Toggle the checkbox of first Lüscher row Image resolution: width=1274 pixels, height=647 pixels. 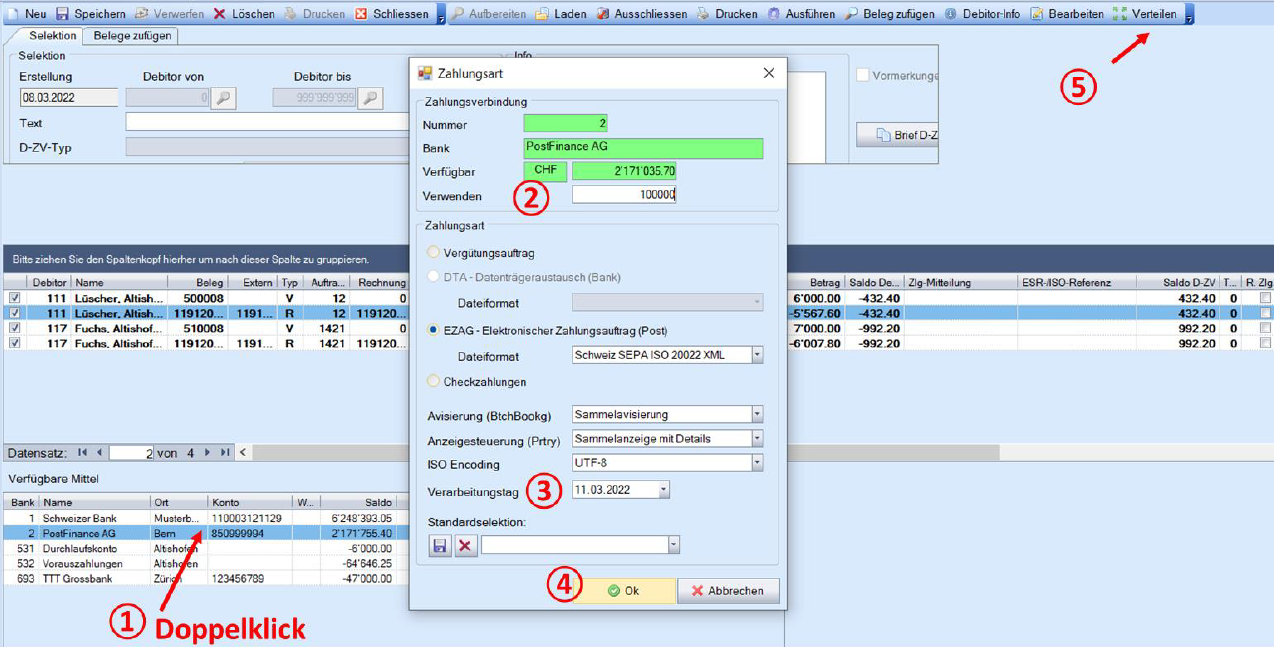14,298
